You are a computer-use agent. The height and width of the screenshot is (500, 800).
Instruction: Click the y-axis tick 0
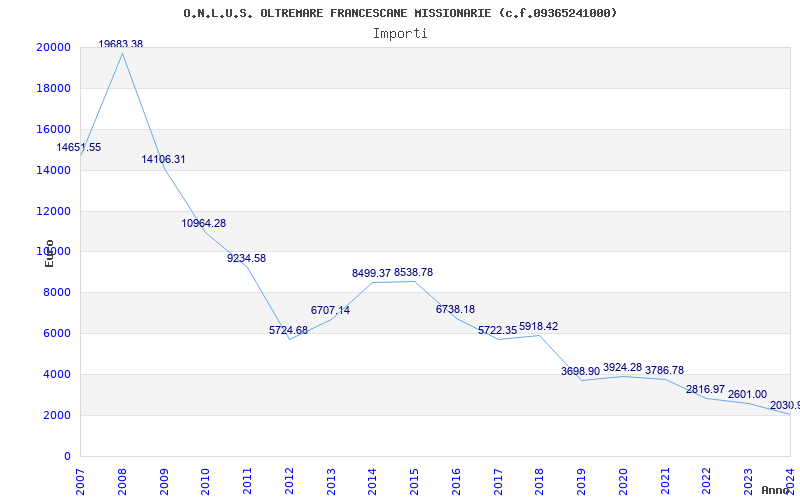[x=67, y=456]
